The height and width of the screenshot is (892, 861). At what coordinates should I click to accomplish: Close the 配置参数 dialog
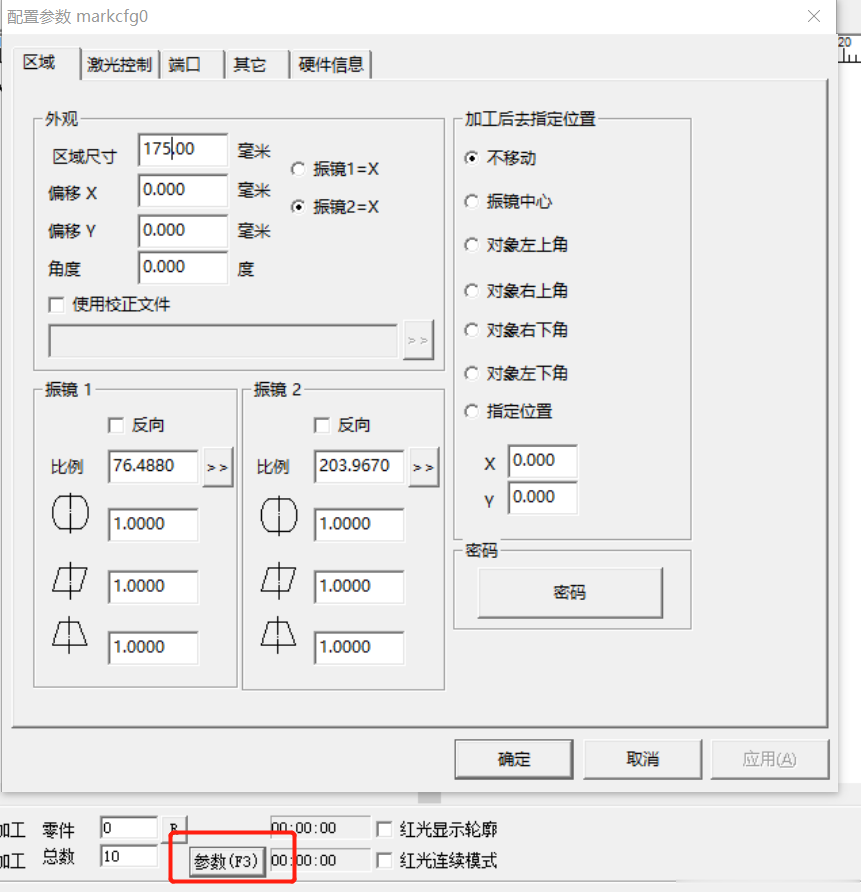(x=814, y=16)
